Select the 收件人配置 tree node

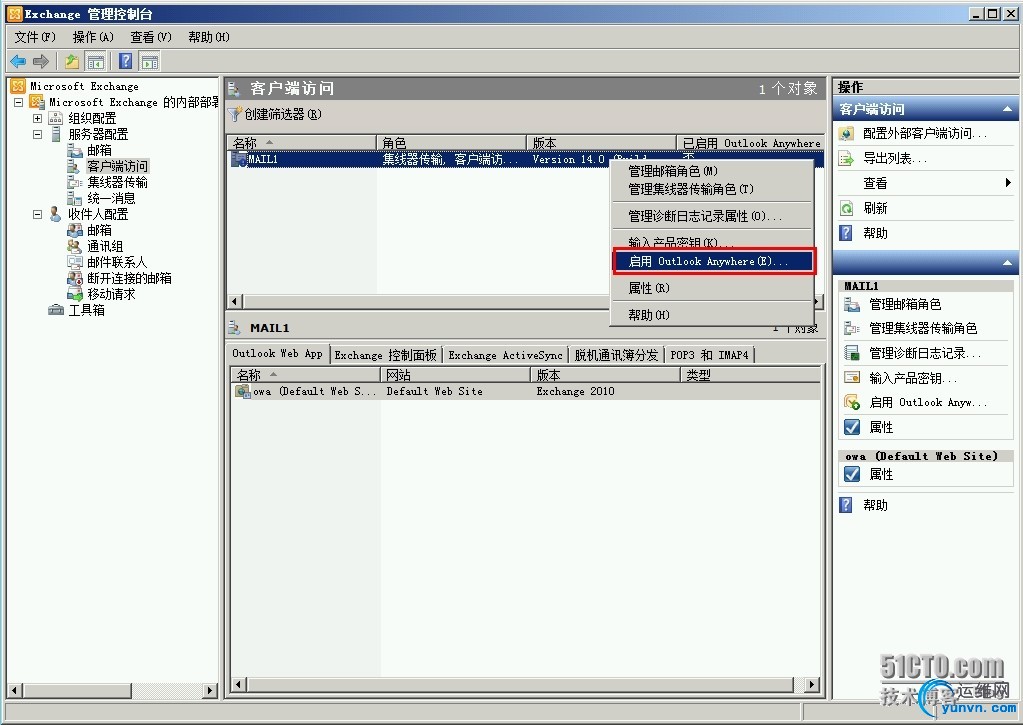[98, 214]
